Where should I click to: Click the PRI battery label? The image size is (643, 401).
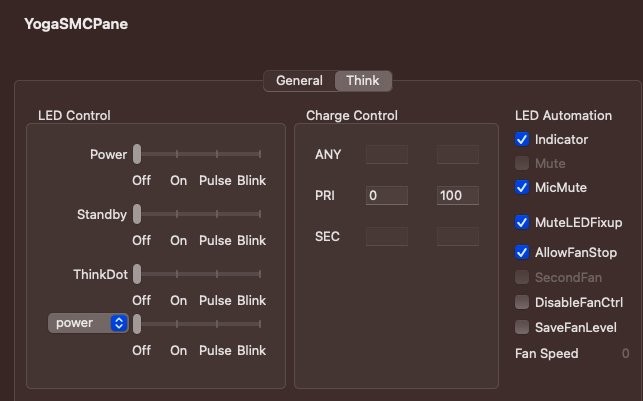point(325,196)
